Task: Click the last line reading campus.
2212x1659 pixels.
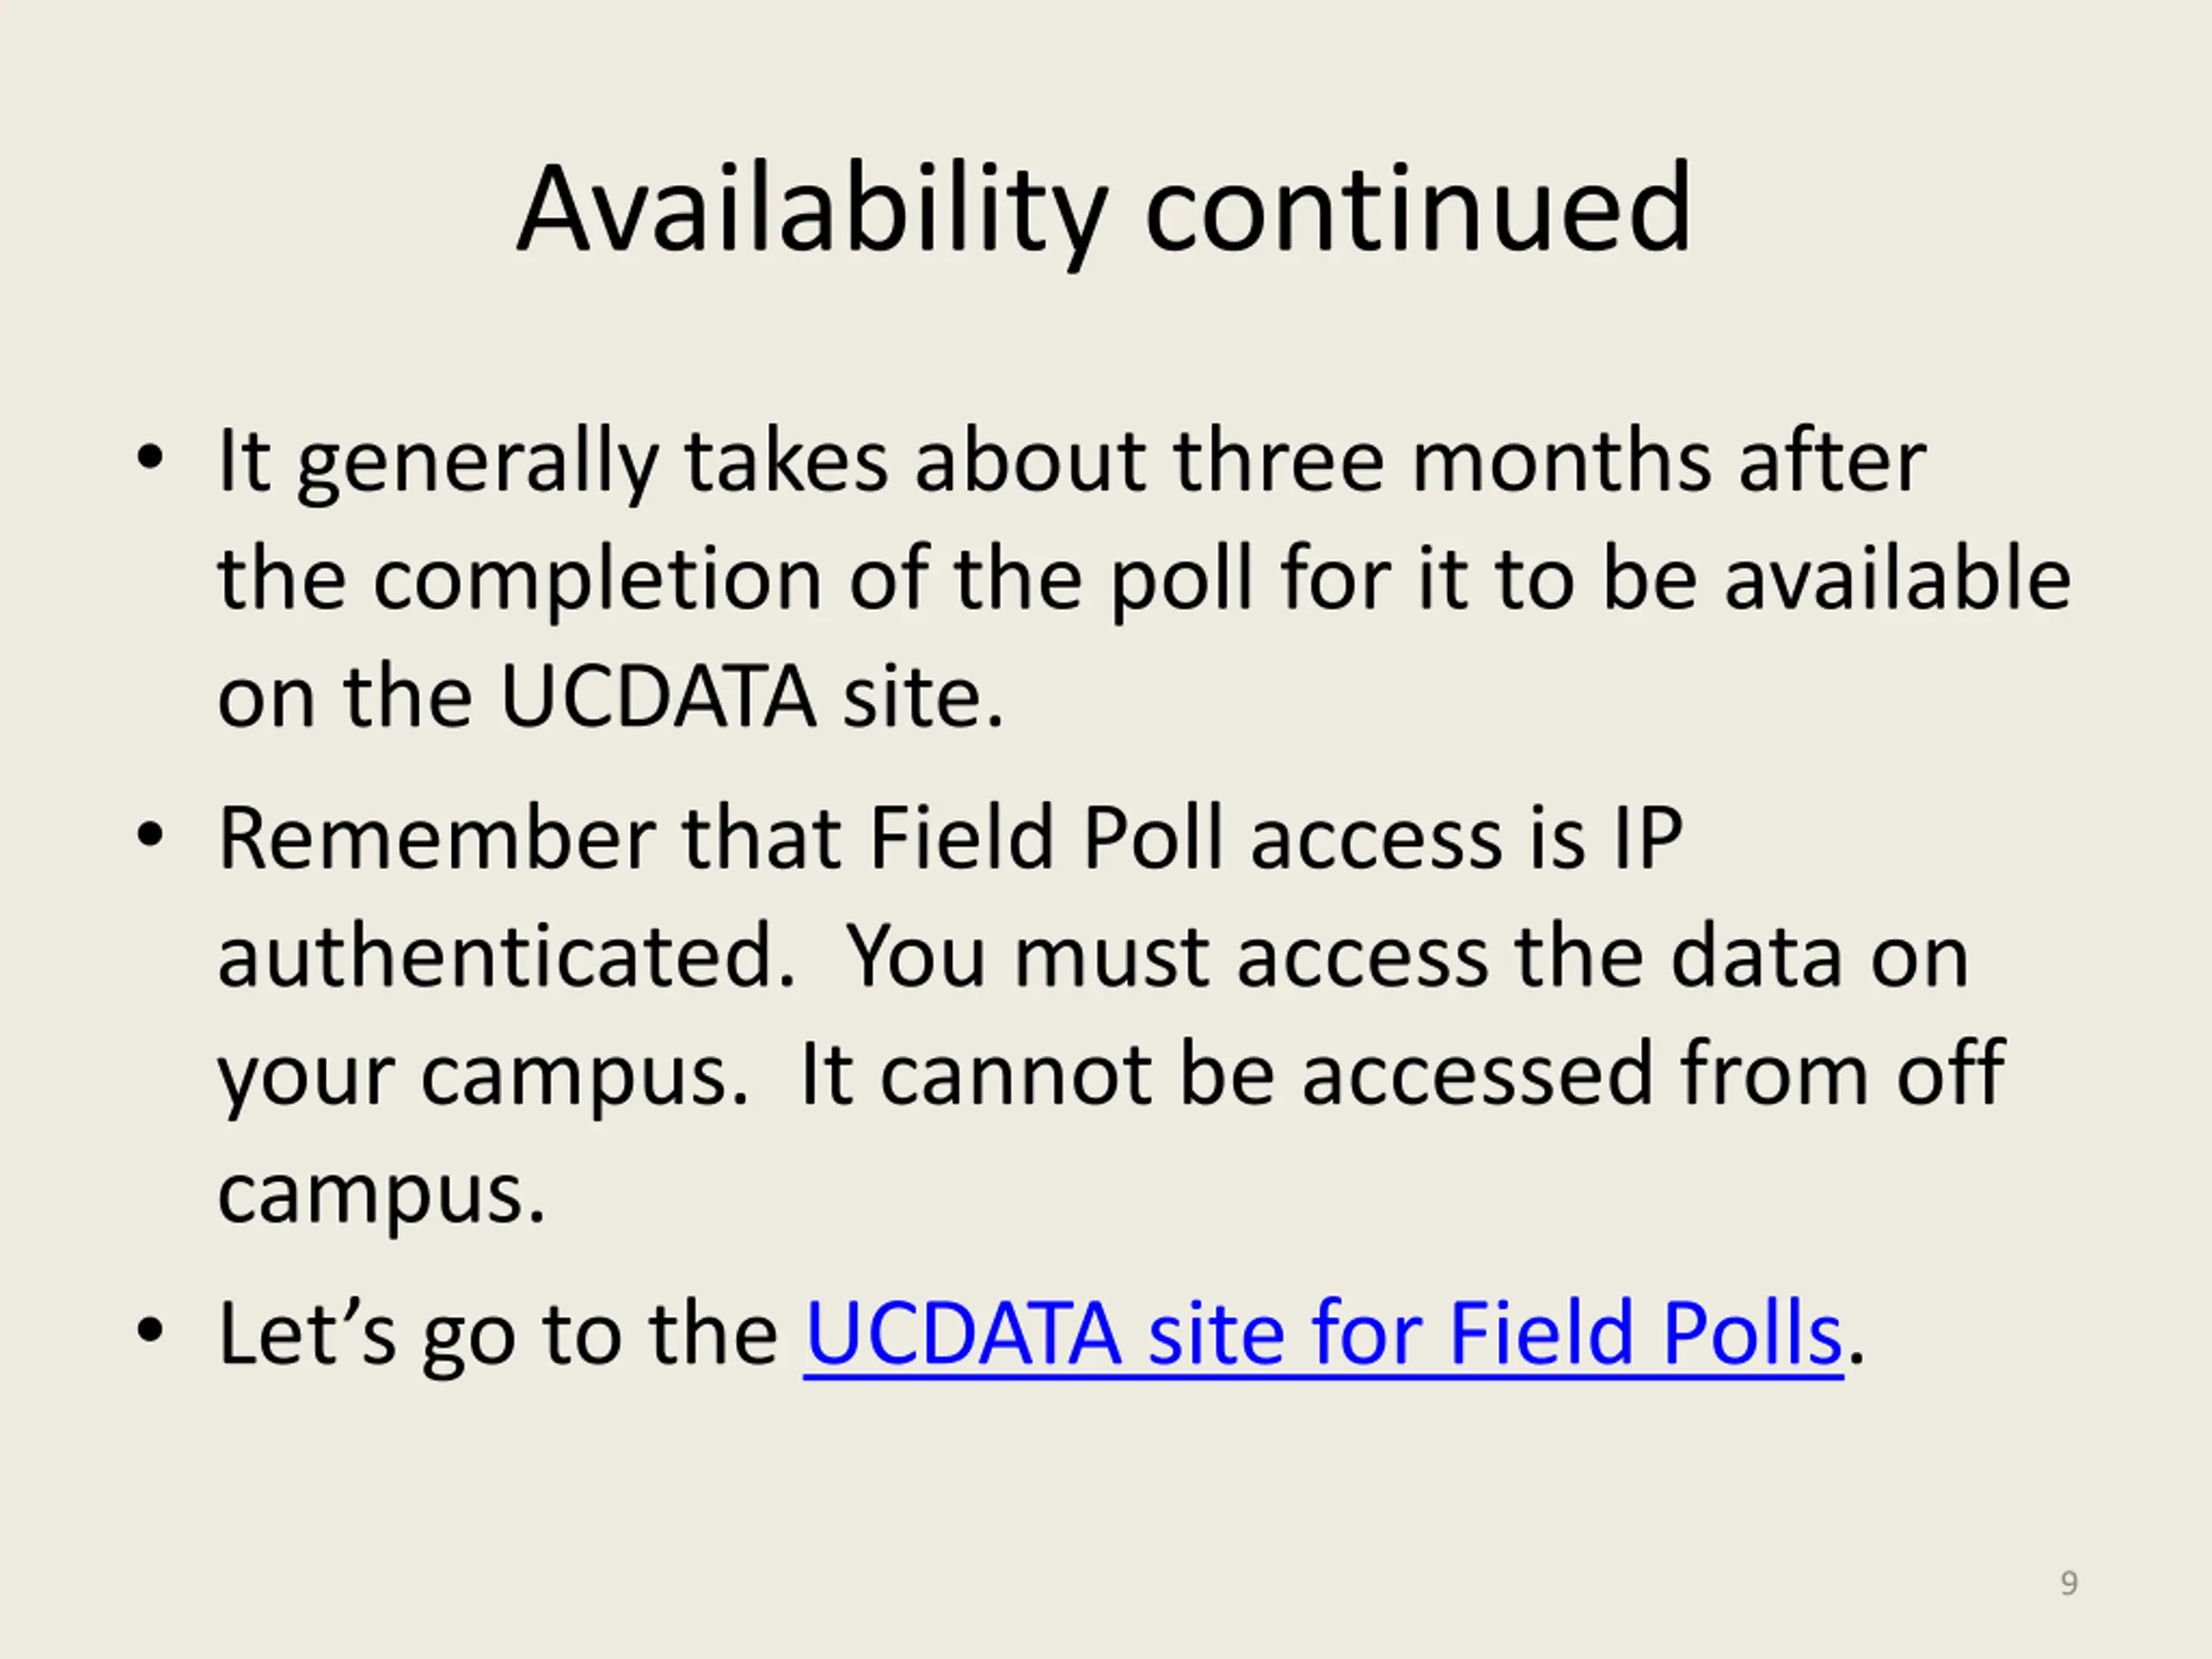Action: [x=382, y=1194]
